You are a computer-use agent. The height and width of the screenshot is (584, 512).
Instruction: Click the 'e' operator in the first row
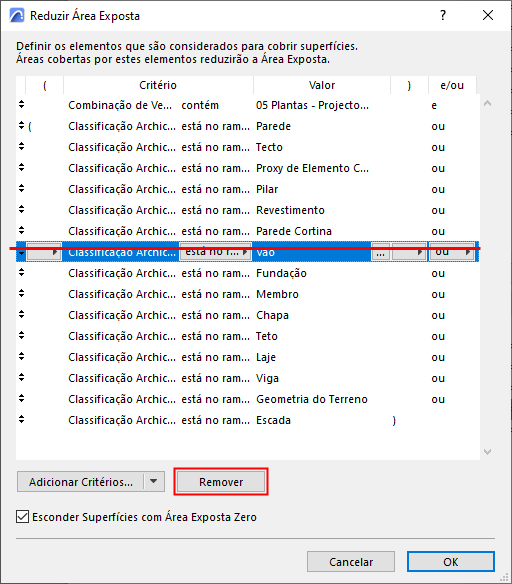[434, 105]
